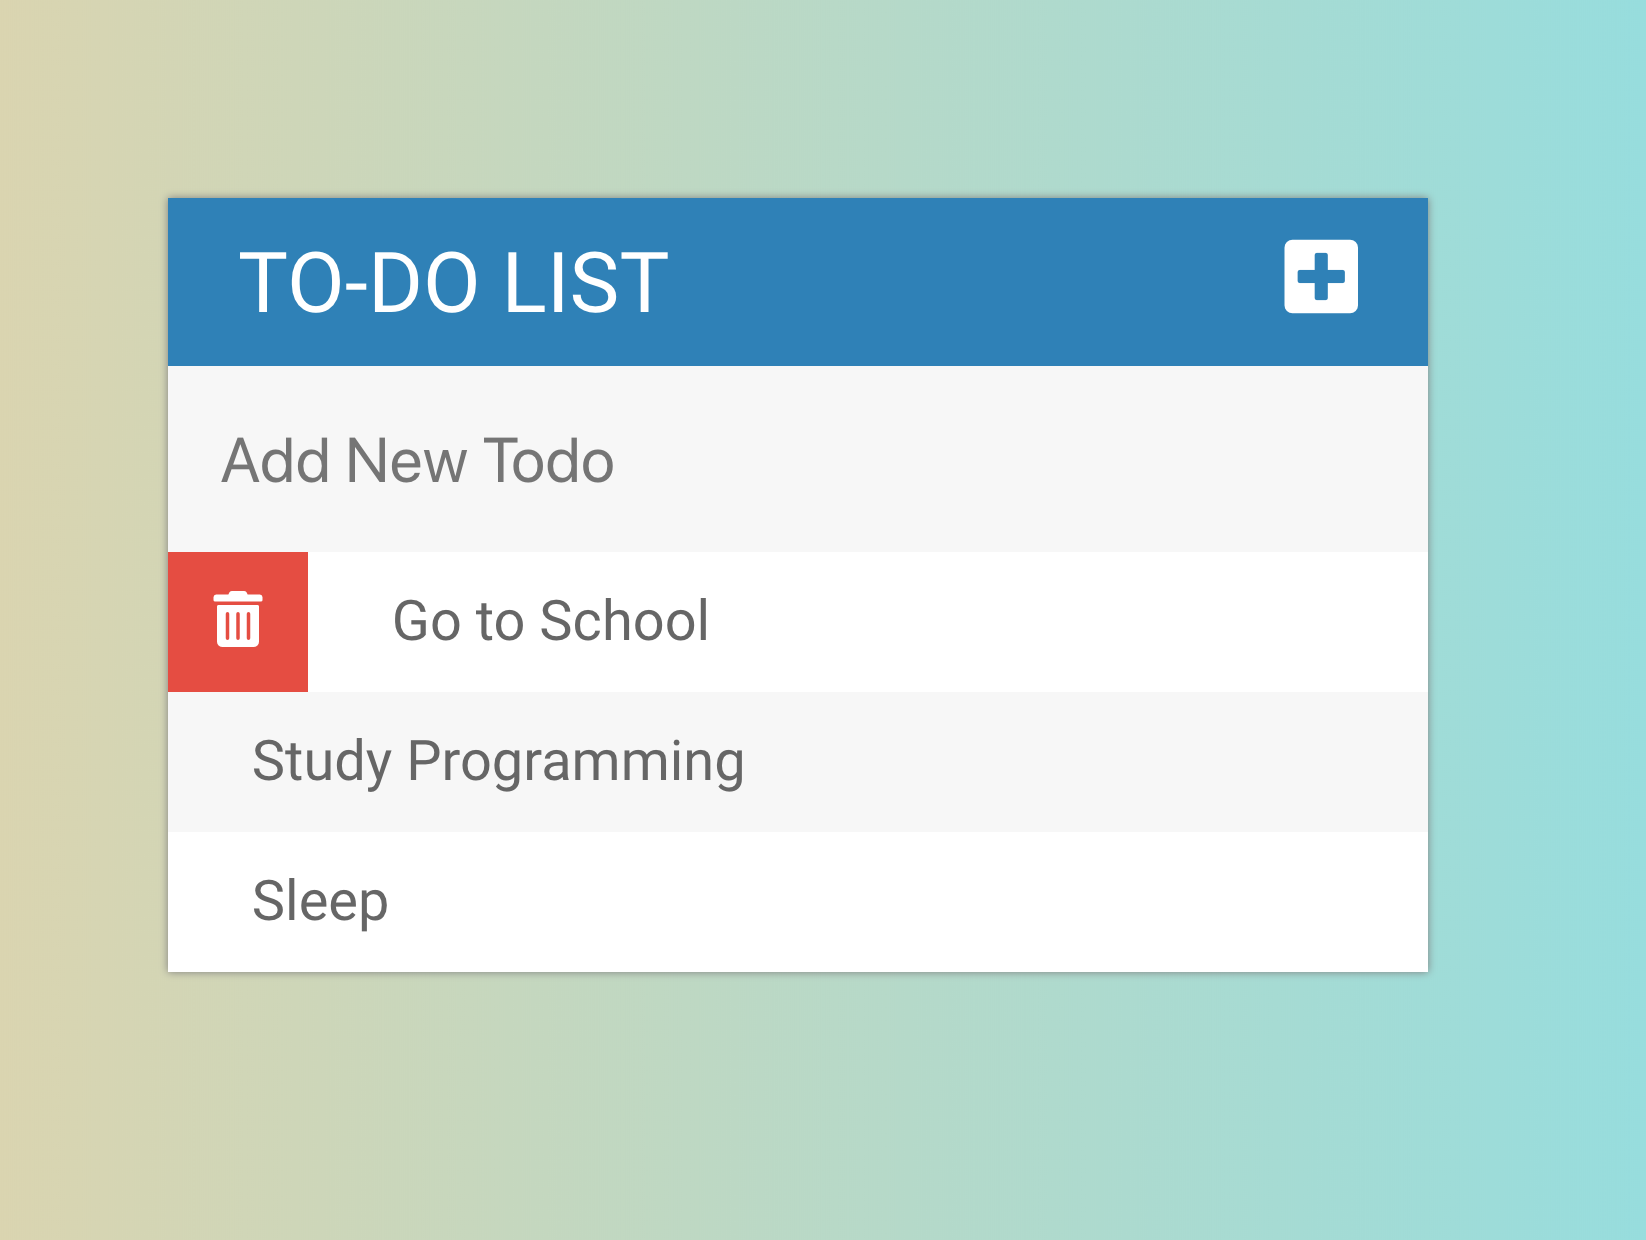Image resolution: width=1646 pixels, height=1240 pixels.
Task: Remove first todo with the trash button
Action: click(x=238, y=621)
